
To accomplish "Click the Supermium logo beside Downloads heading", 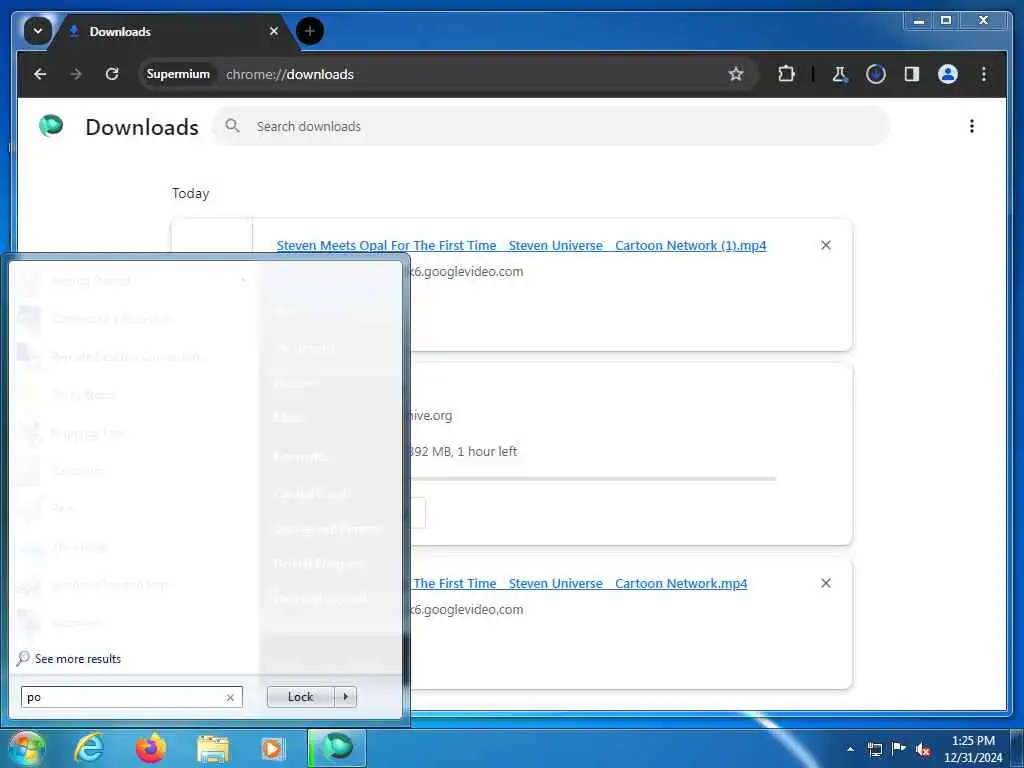I will (x=51, y=125).
